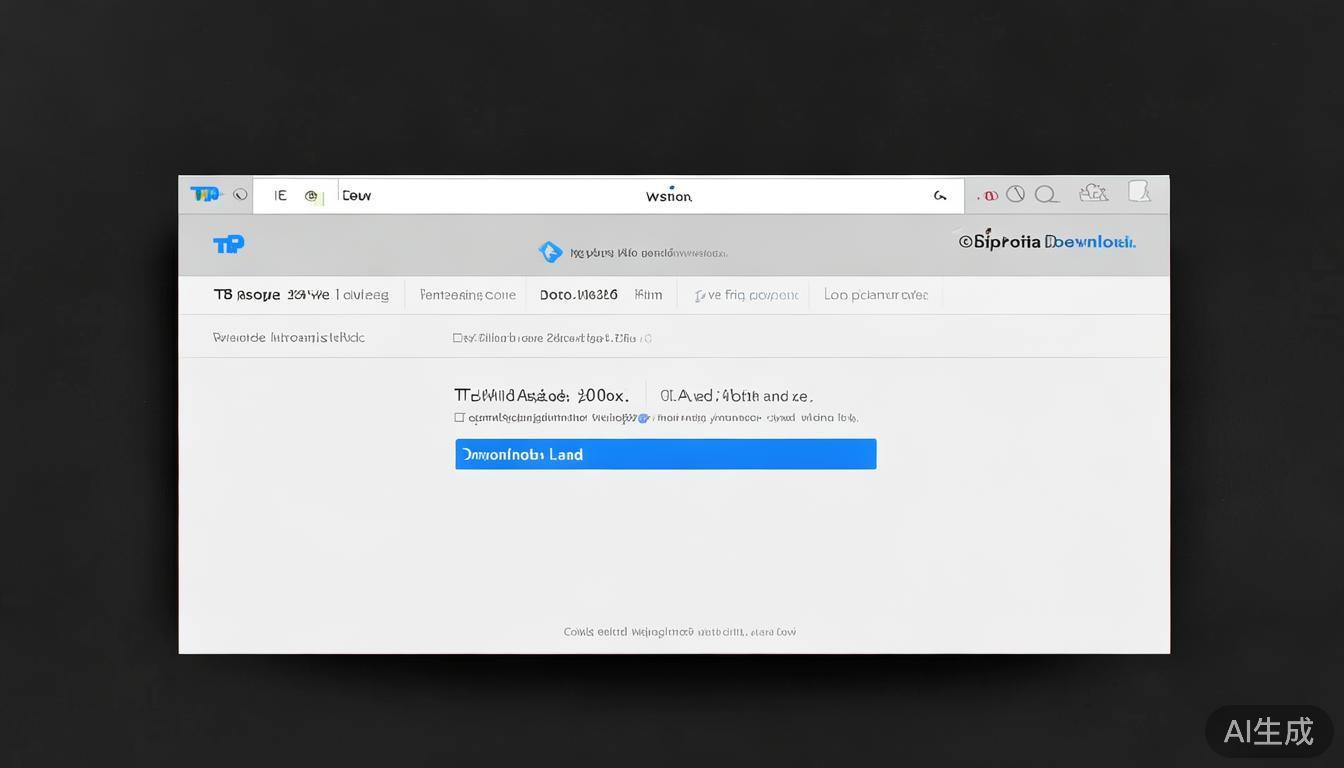Tick the checkbox above the blue button
Image resolution: width=1344 pixels, height=768 pixels.
point(460,418)
